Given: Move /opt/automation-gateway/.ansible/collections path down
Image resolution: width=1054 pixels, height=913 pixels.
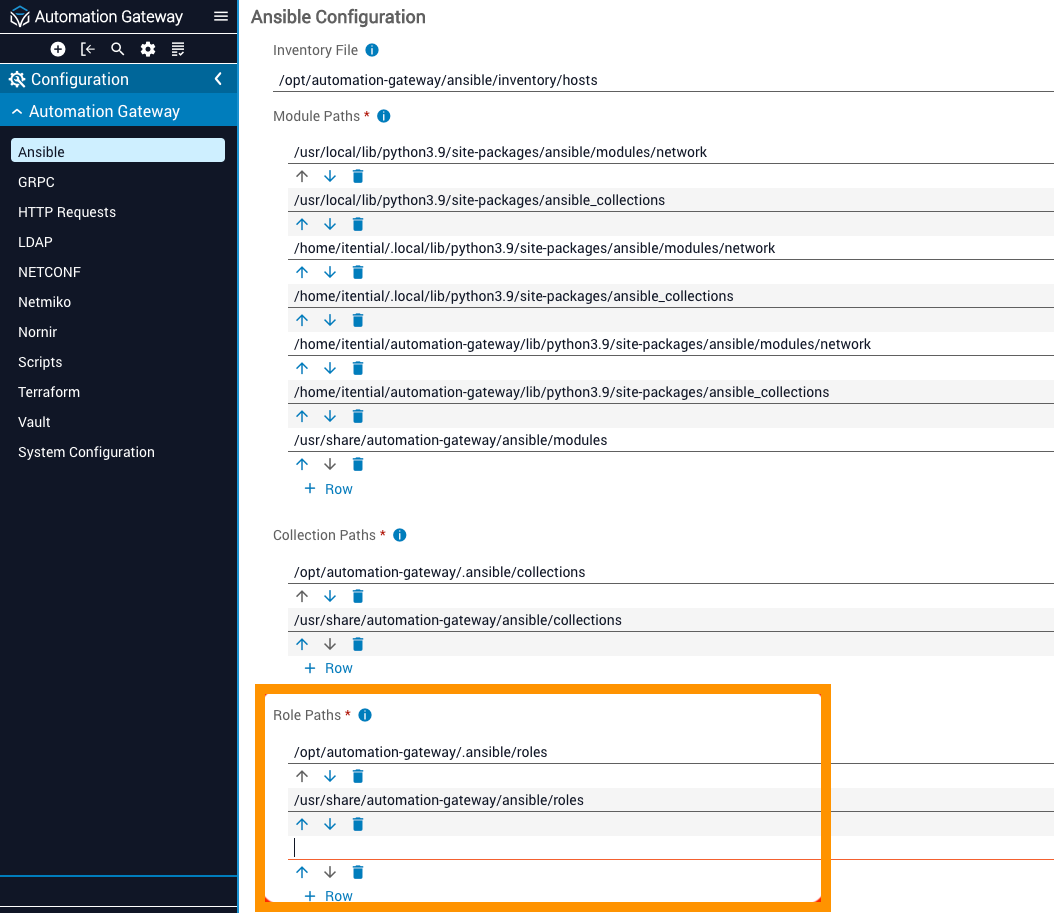Looking at the screenshot, I should click(330, 596).
